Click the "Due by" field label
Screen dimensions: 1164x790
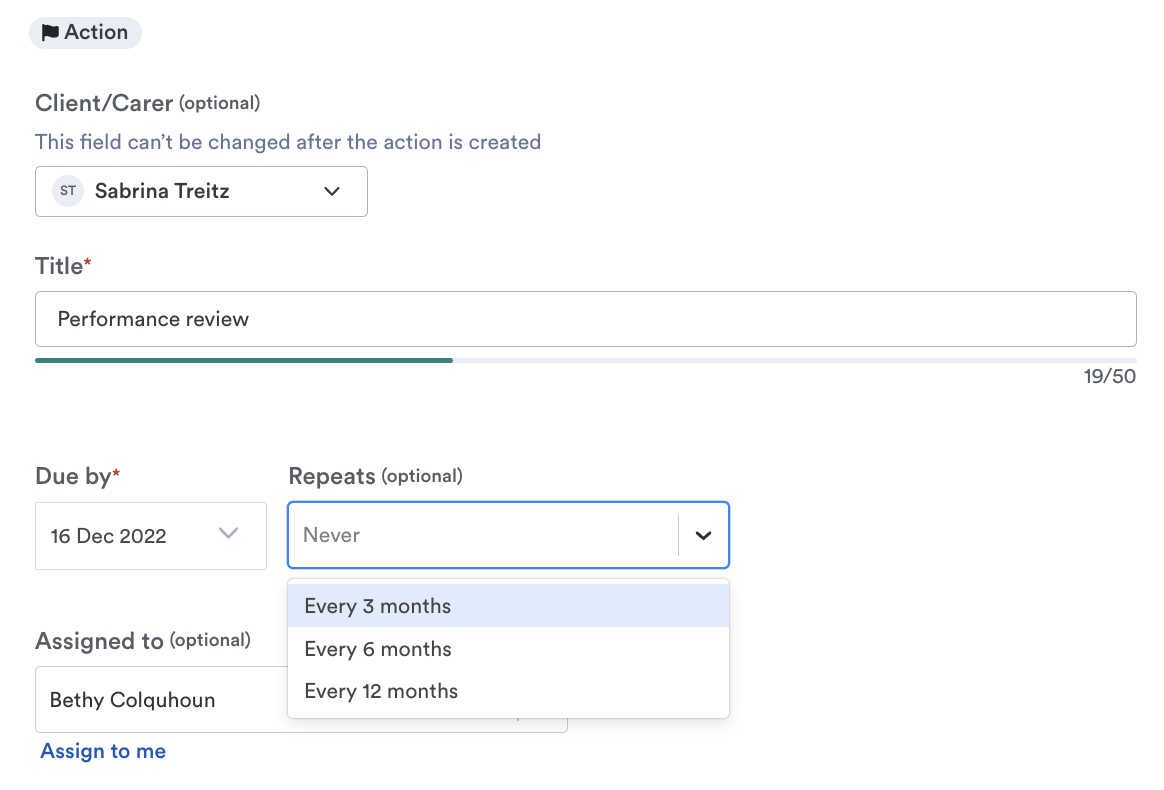[x=72, y=476]
